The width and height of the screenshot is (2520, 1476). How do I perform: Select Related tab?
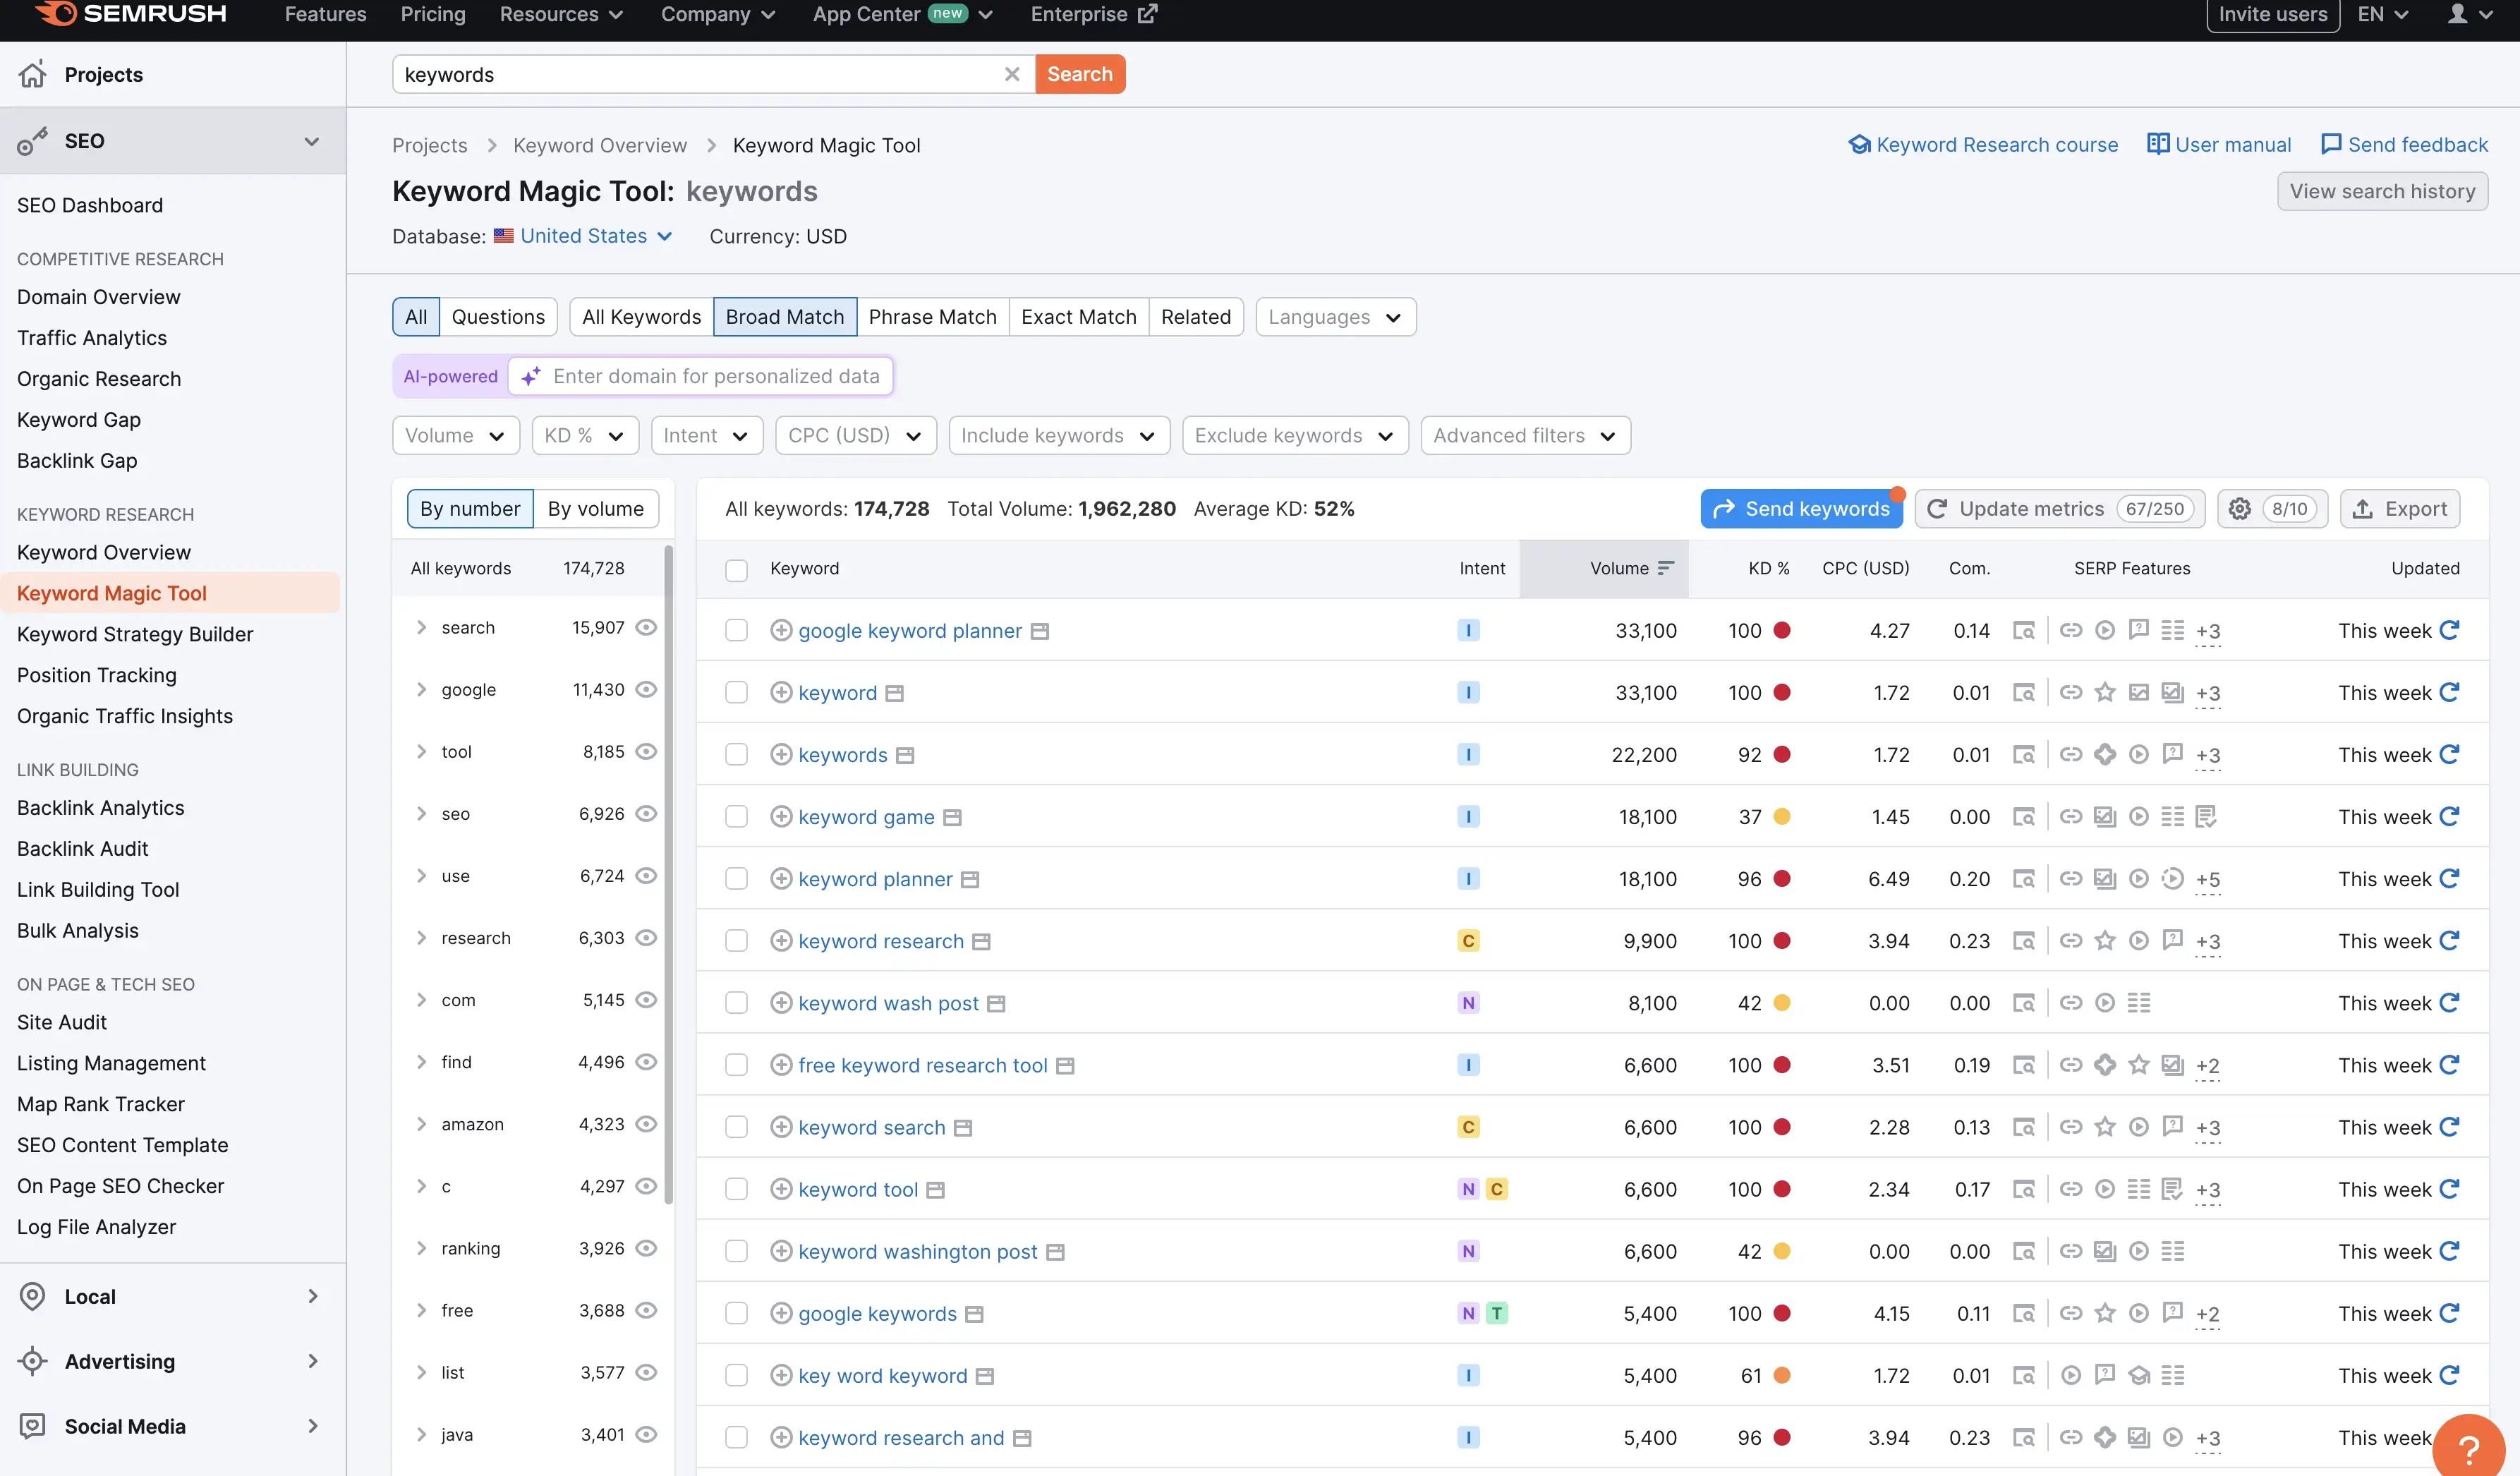point(1195,317)
